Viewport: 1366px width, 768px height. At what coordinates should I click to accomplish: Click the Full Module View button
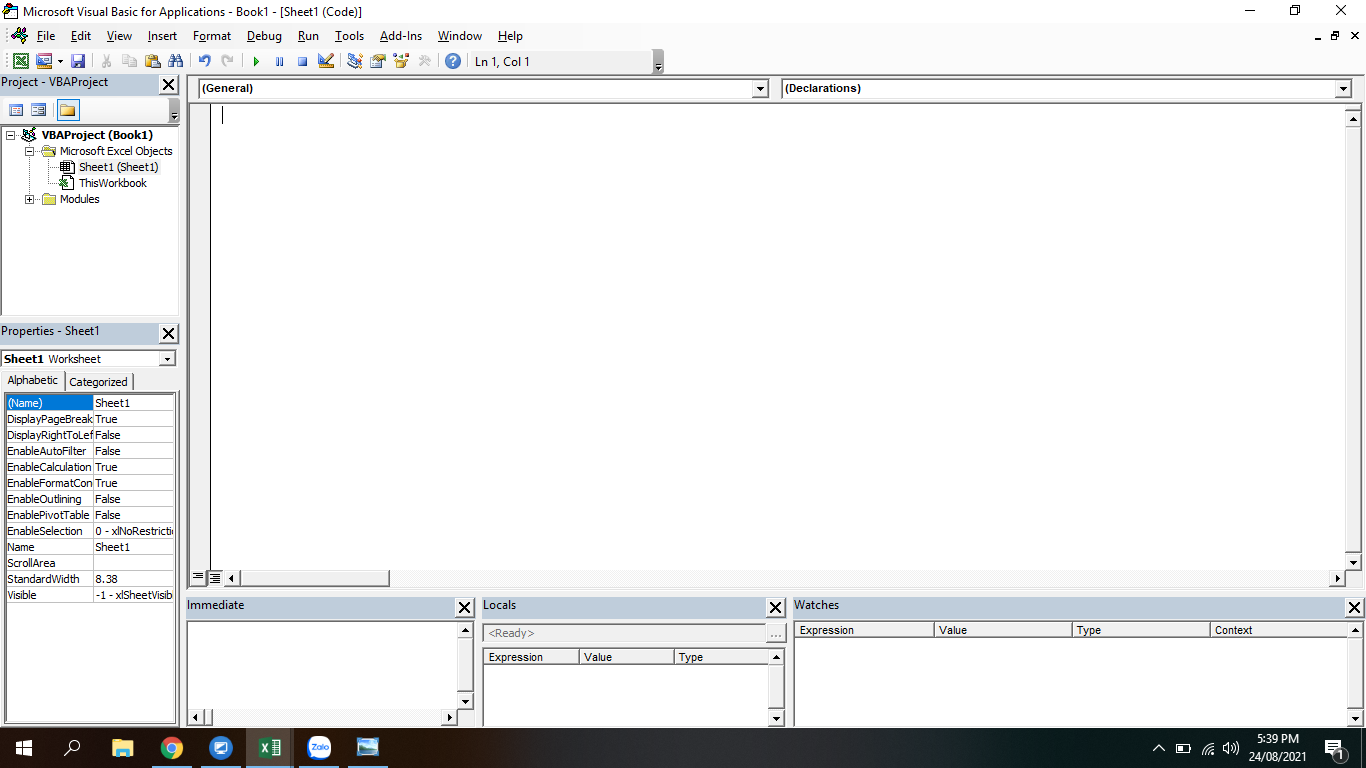pyautogui.click(x=214, y=578)
